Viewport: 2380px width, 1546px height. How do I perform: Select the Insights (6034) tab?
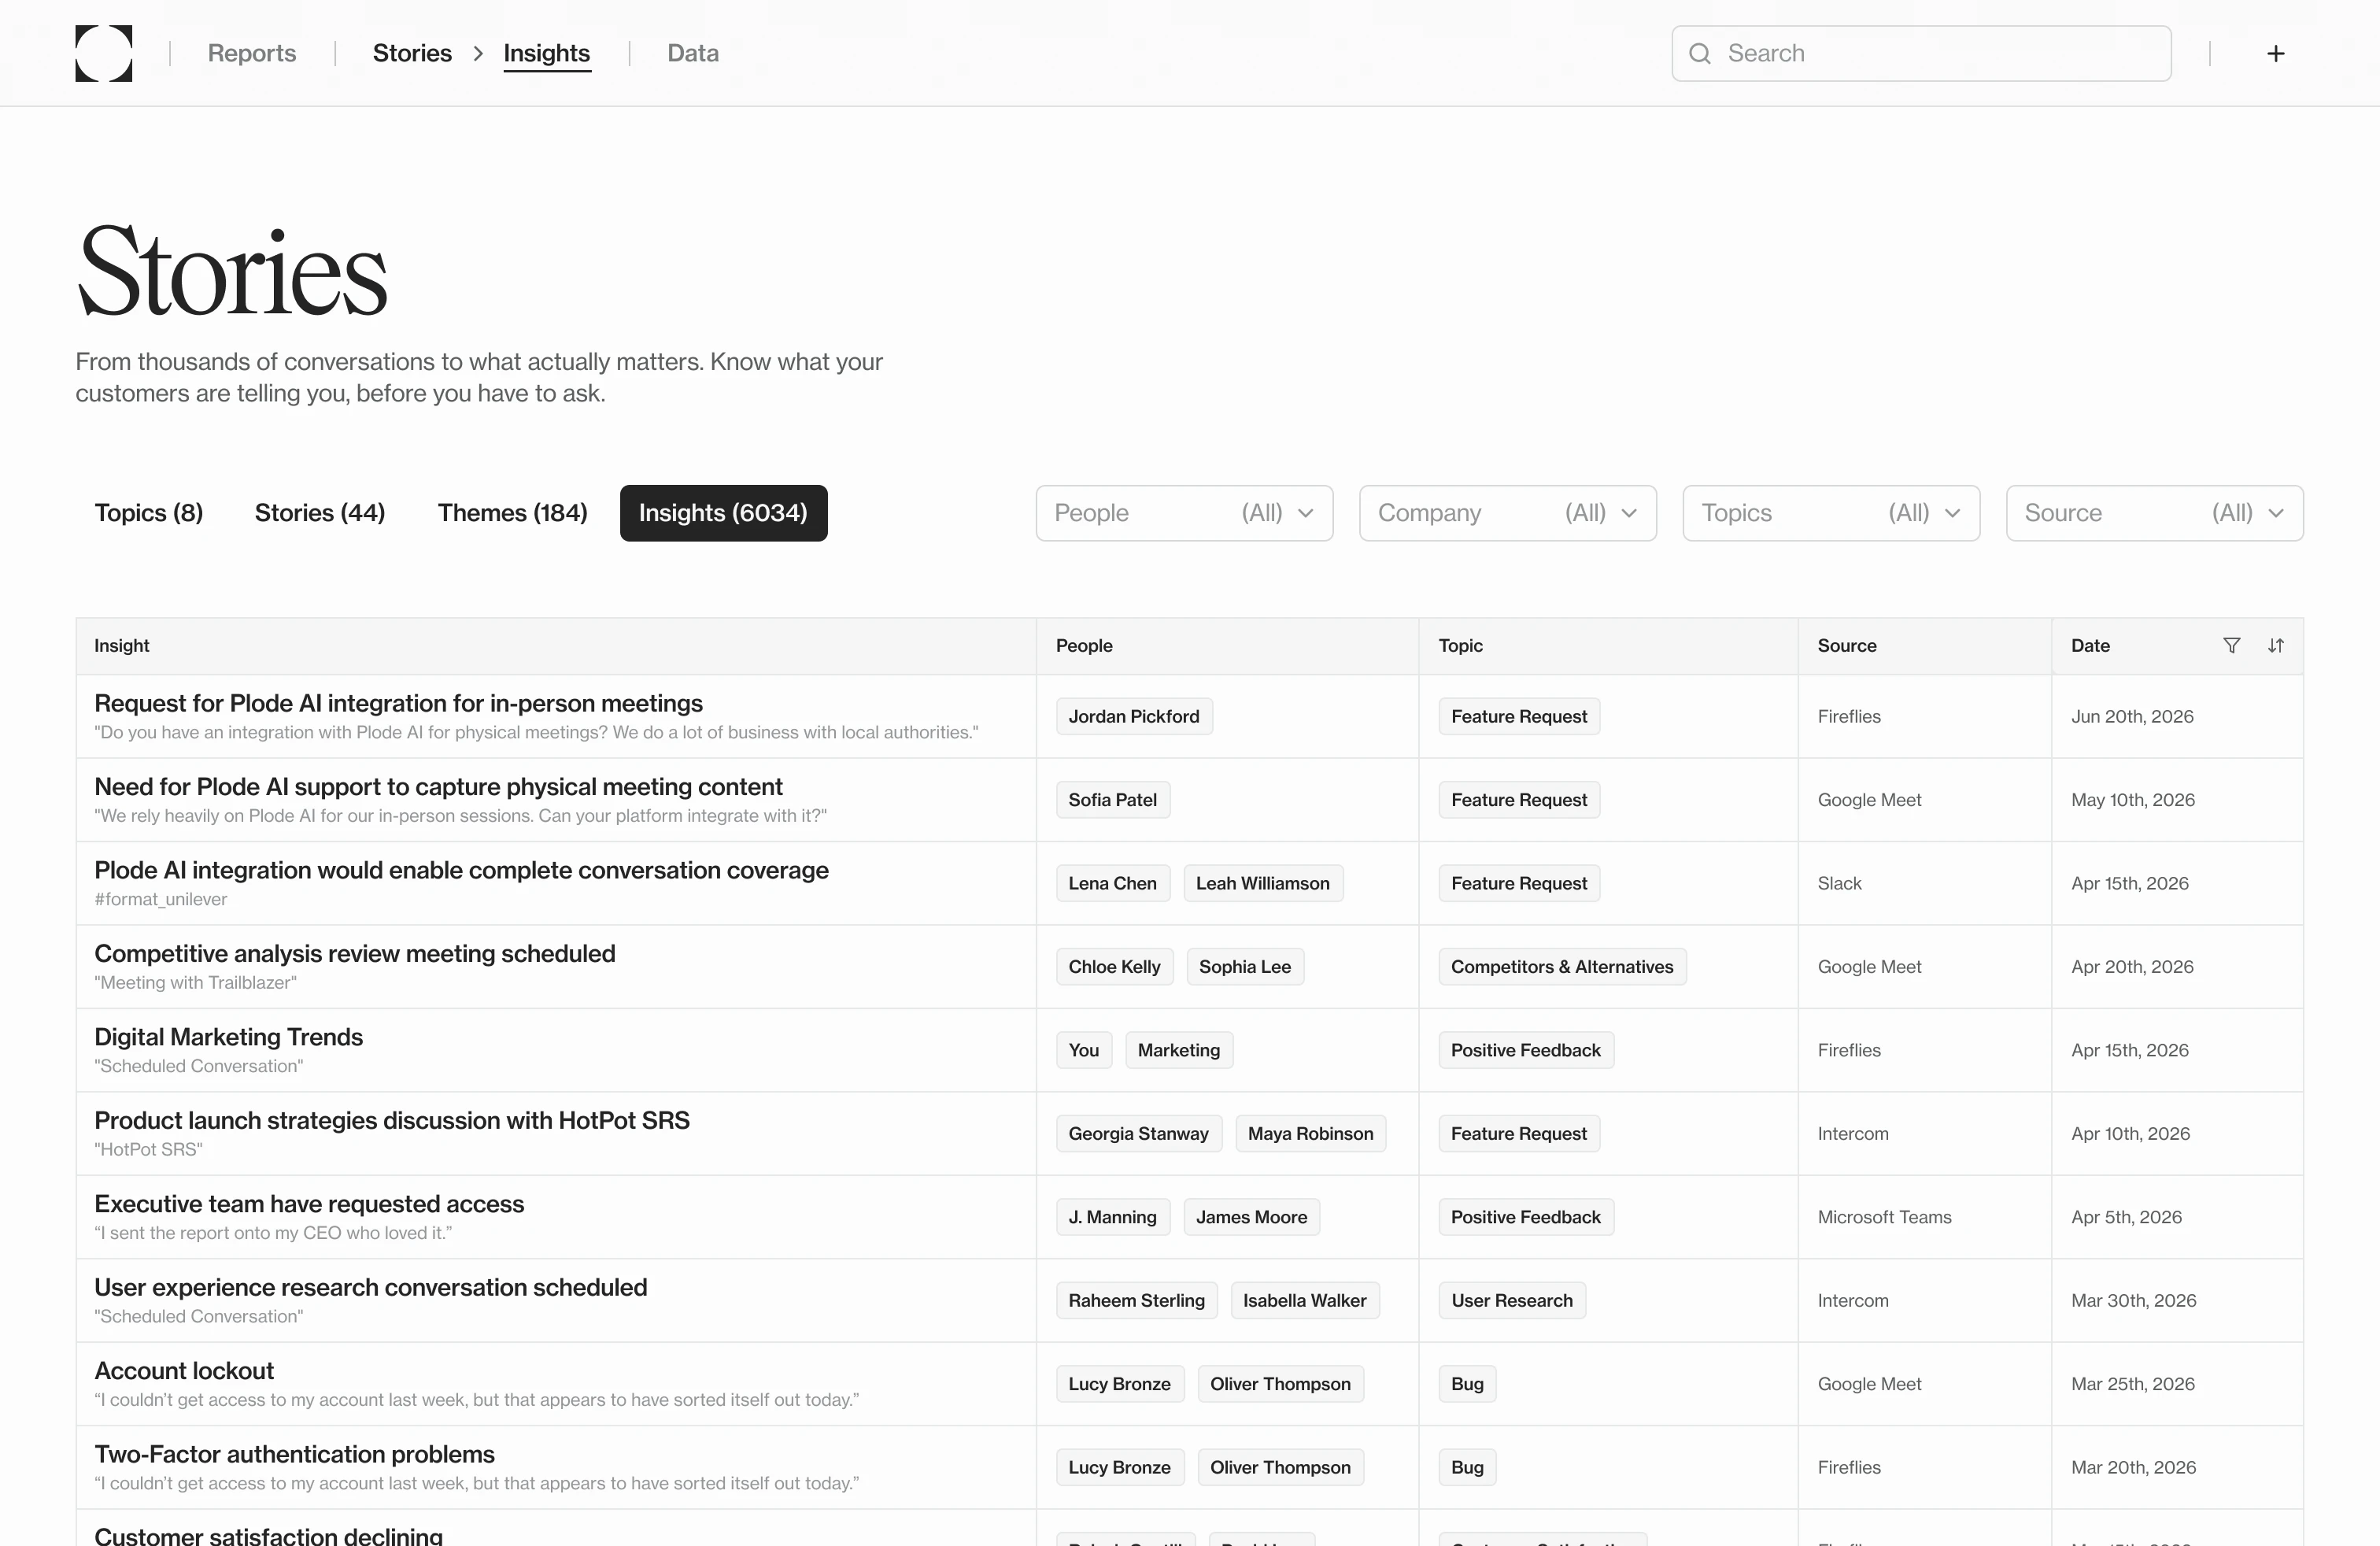point(723,513)
